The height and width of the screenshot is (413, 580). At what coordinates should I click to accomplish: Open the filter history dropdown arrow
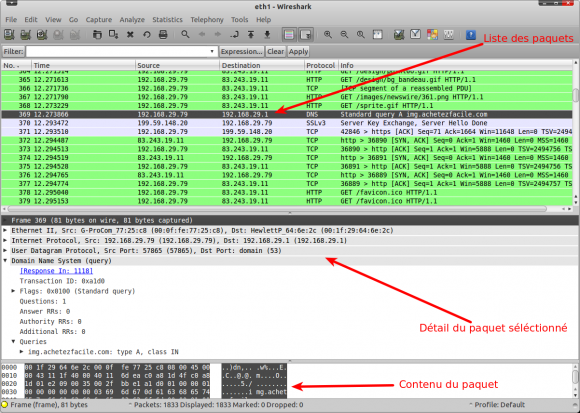click(x=212, y=51)
